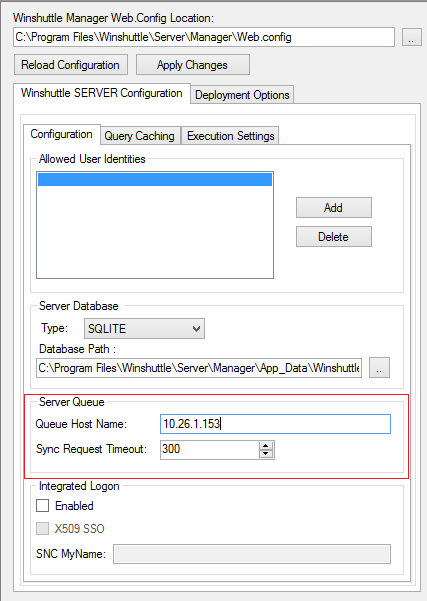Delete the selected user identity

point(333,236)
